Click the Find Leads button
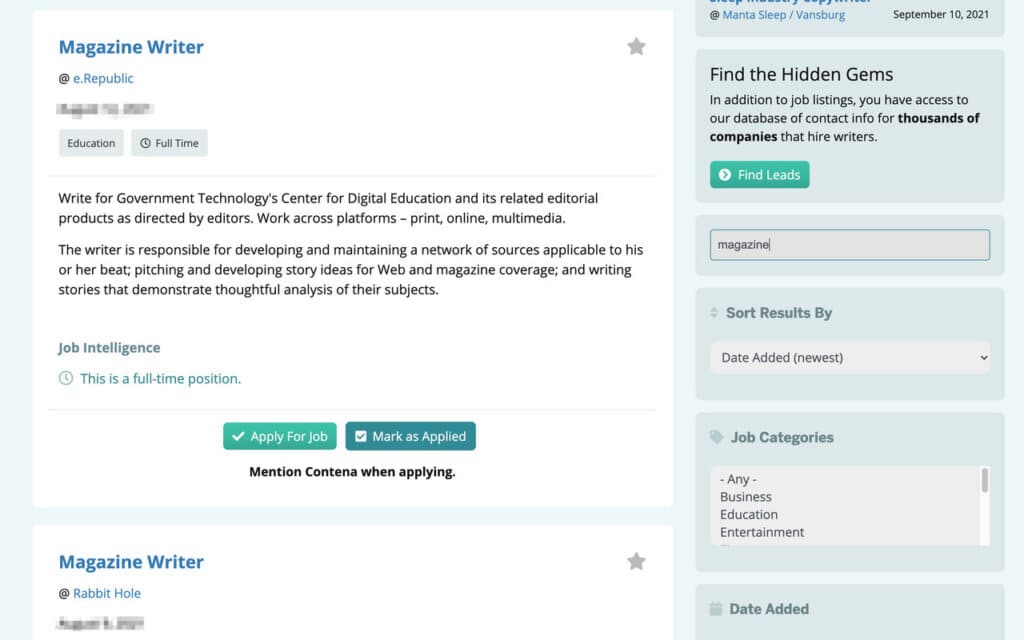 [759, 174]
